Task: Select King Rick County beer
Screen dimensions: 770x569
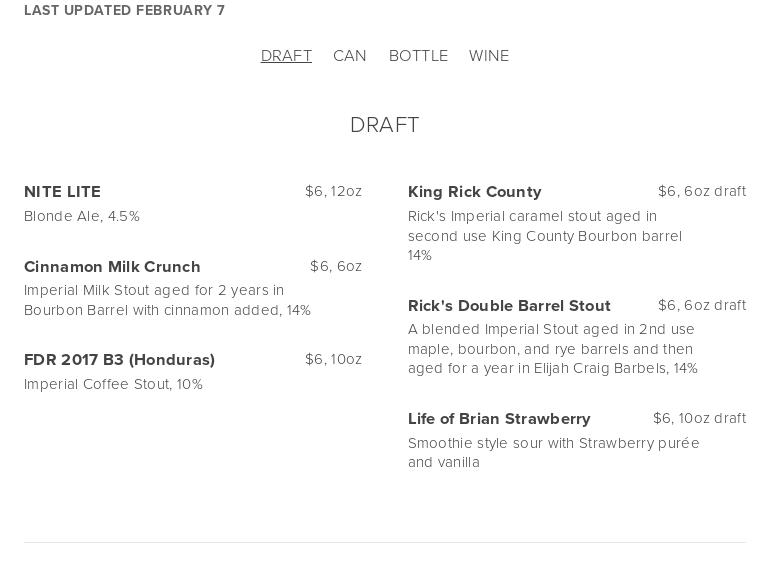Action: (x=474, y=192)
